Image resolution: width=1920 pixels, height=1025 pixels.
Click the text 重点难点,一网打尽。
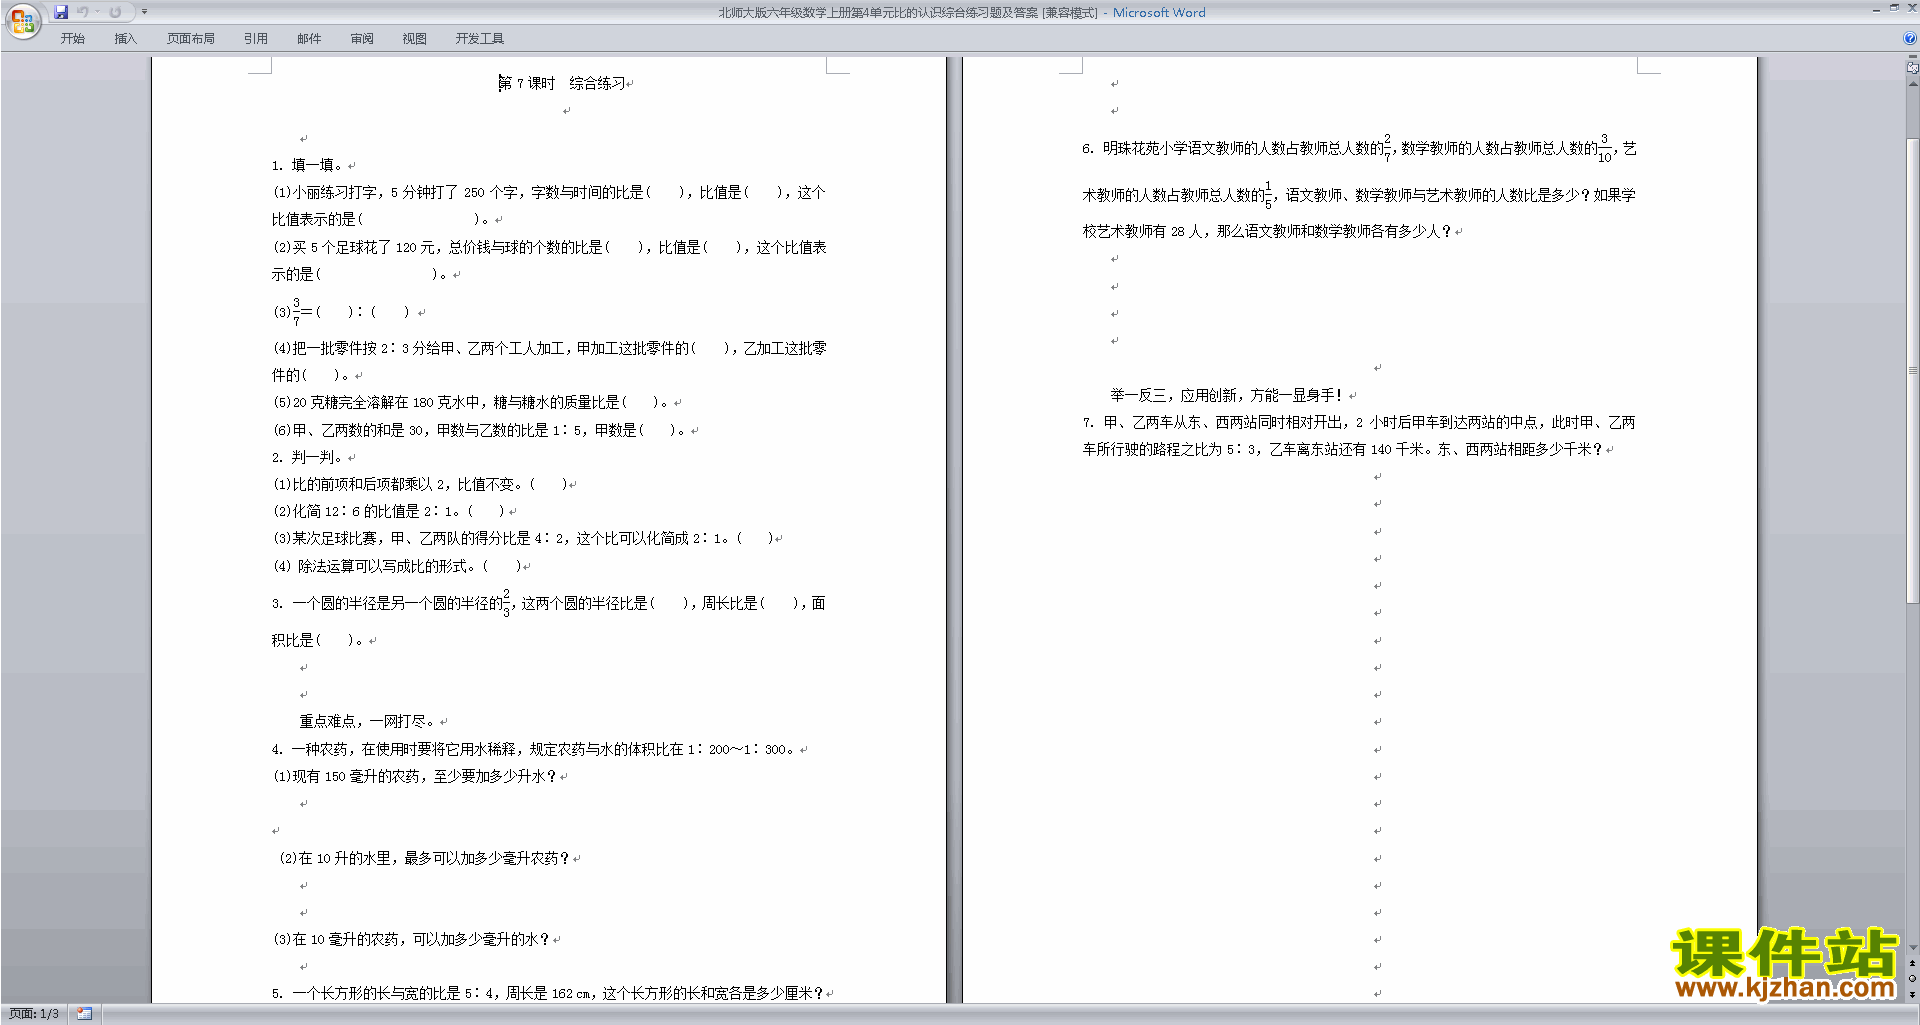tap(368, 721)
